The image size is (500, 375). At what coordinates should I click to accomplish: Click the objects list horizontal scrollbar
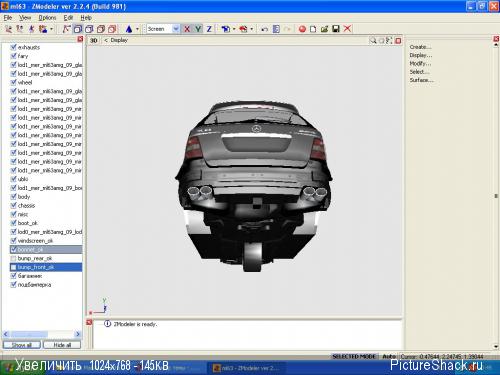coord(42,334)
